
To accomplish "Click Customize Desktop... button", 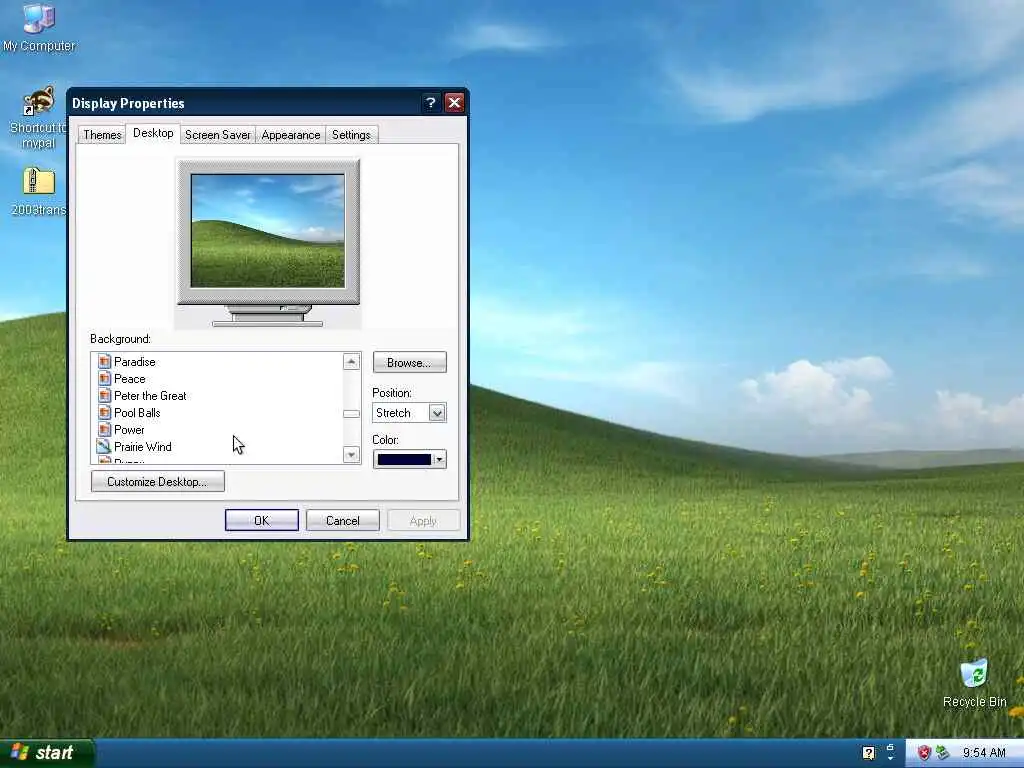I will 157,481.
